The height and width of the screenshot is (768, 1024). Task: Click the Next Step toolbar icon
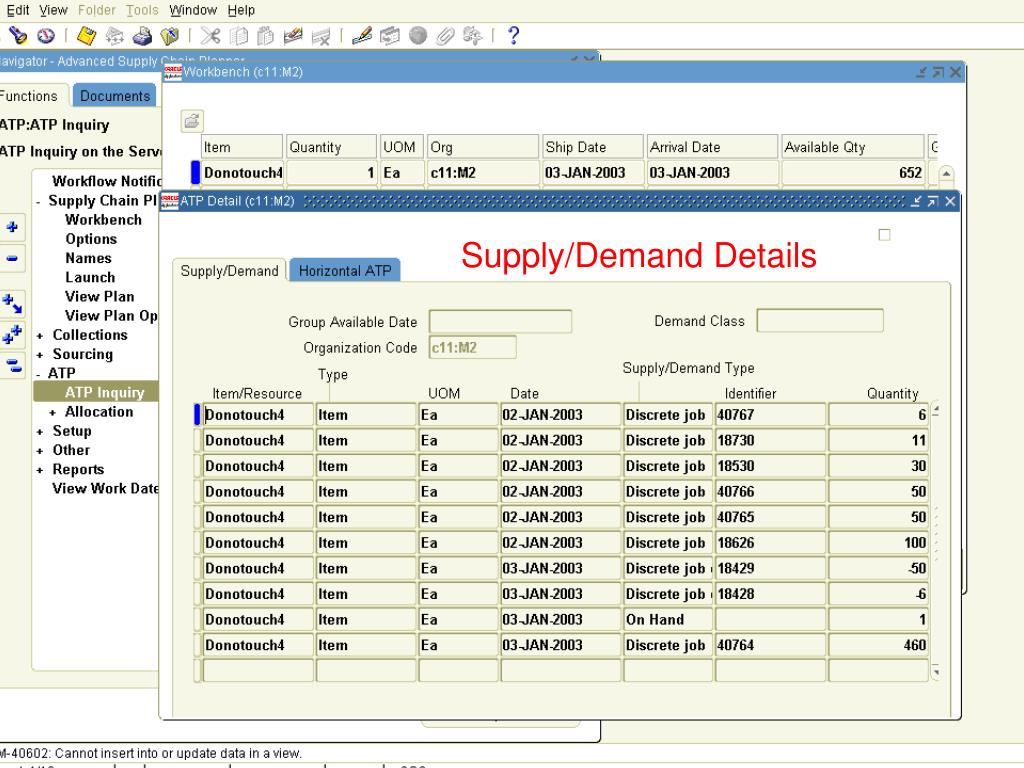(x=114, y=36)
